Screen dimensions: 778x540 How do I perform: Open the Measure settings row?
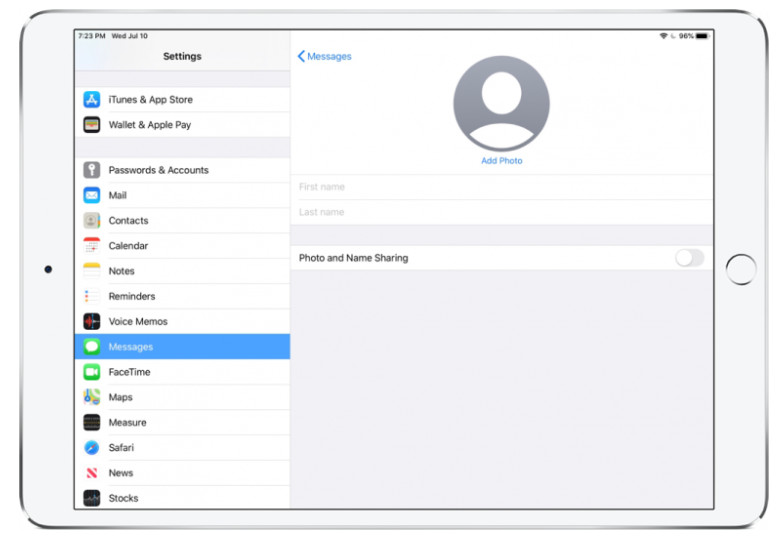(182, 422)
